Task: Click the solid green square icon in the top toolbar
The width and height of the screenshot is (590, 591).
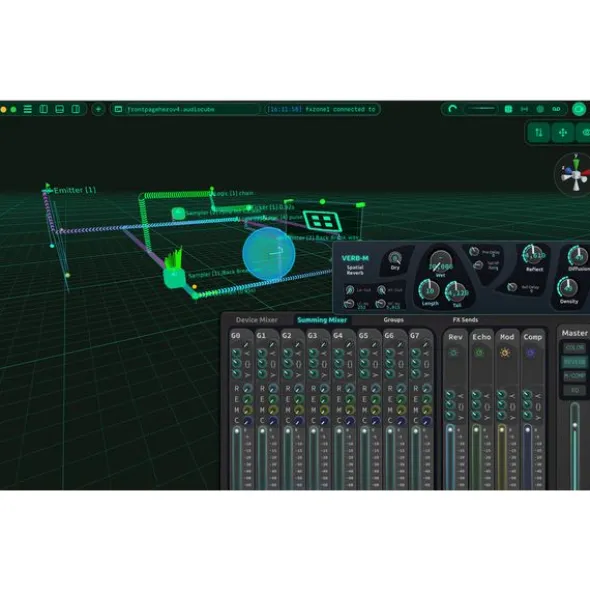Action: 508,109
